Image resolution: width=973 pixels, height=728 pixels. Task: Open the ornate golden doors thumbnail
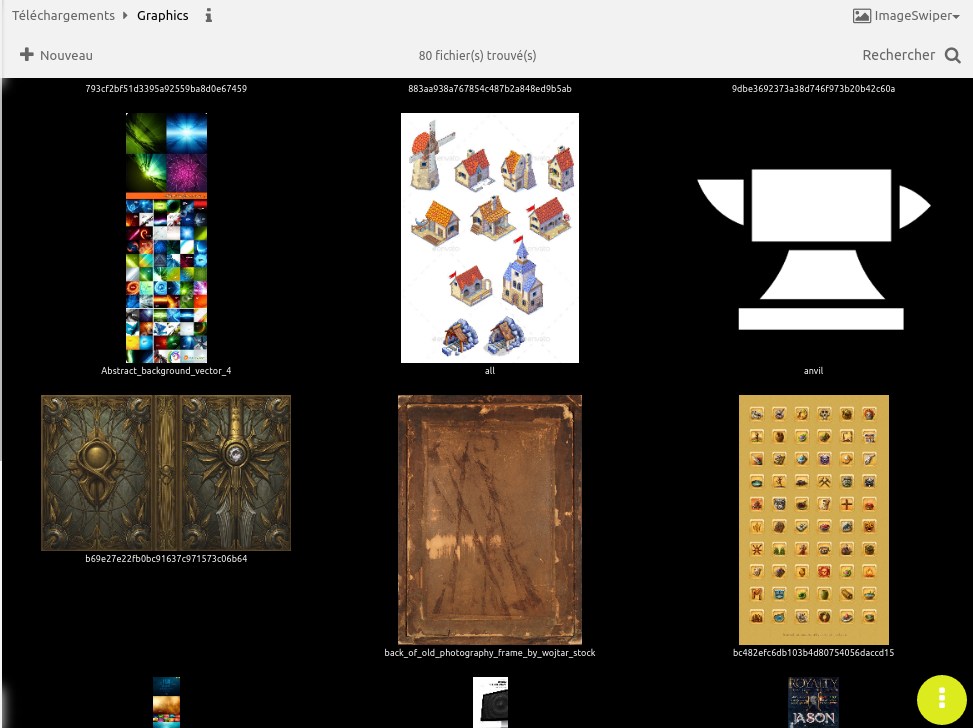[166, 472]
